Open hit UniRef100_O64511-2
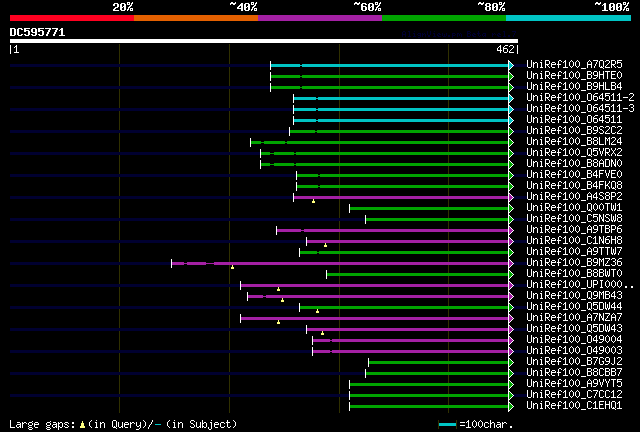 [580, 98]
